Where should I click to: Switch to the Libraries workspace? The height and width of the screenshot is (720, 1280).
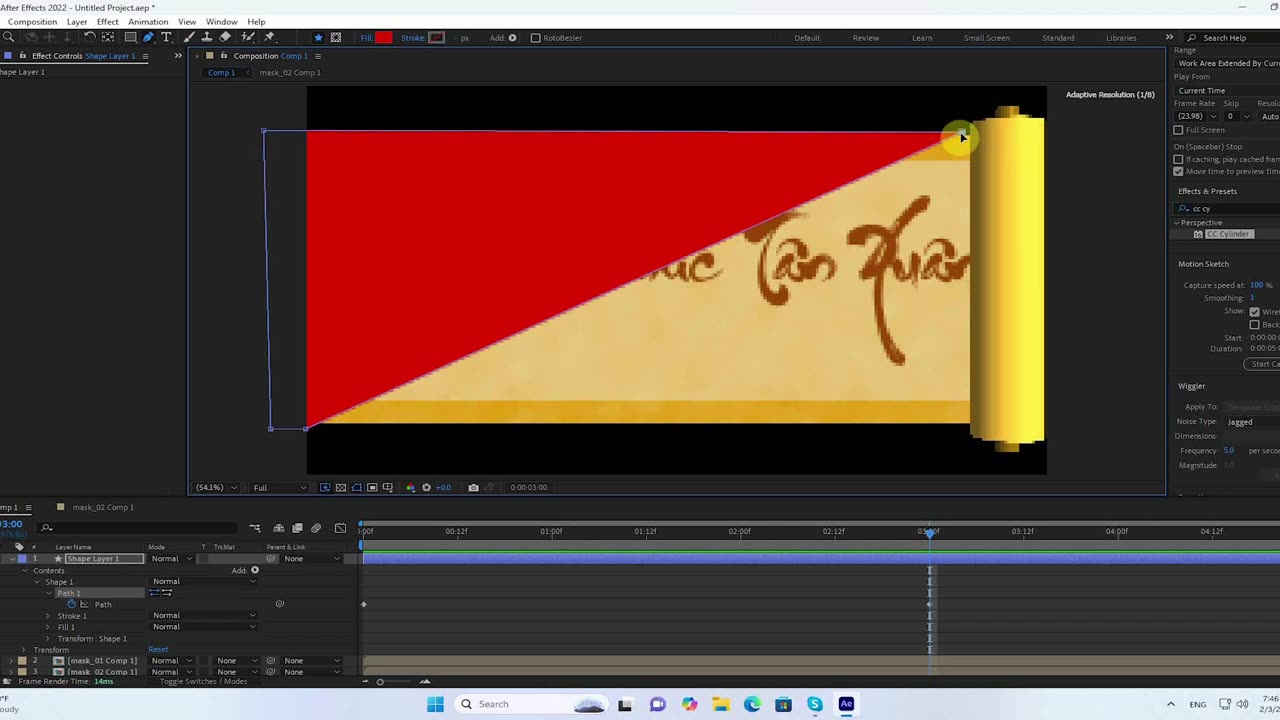(x=1121, y=38)
